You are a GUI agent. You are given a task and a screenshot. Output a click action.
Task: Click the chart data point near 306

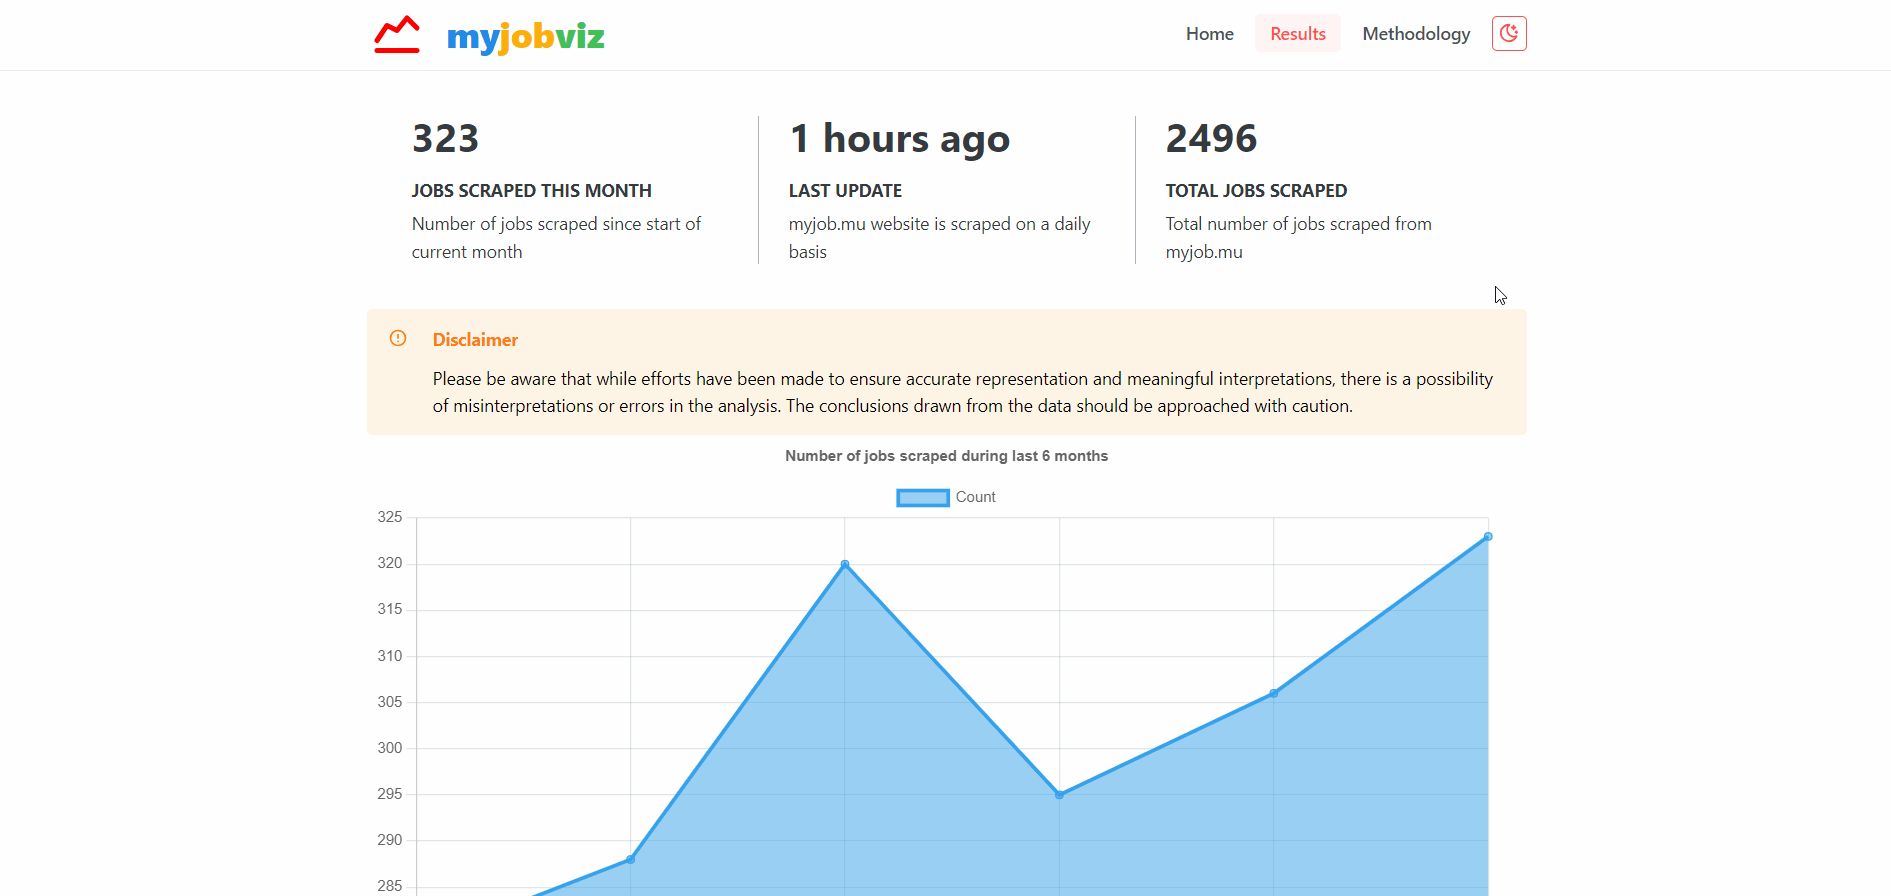(1273, 693)
